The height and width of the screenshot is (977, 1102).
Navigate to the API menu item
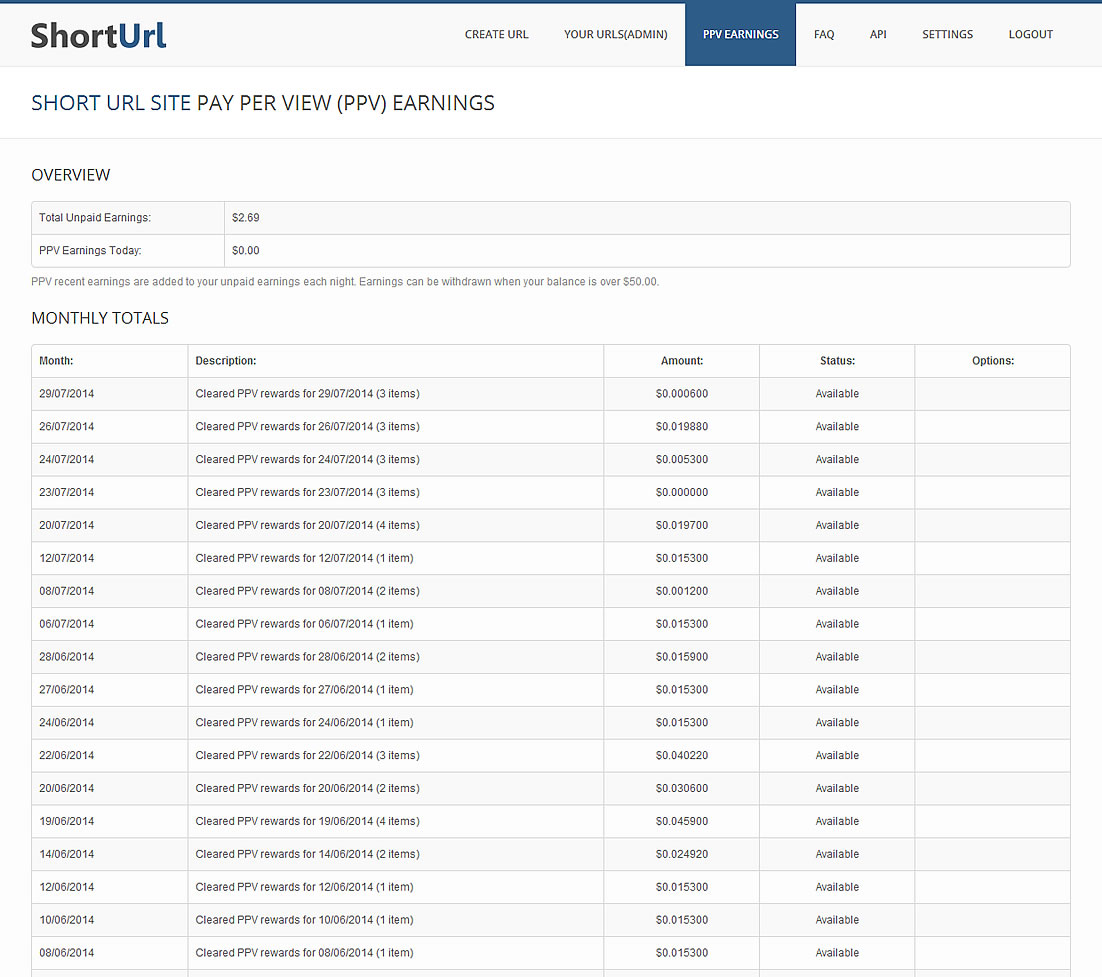(878, 35)
